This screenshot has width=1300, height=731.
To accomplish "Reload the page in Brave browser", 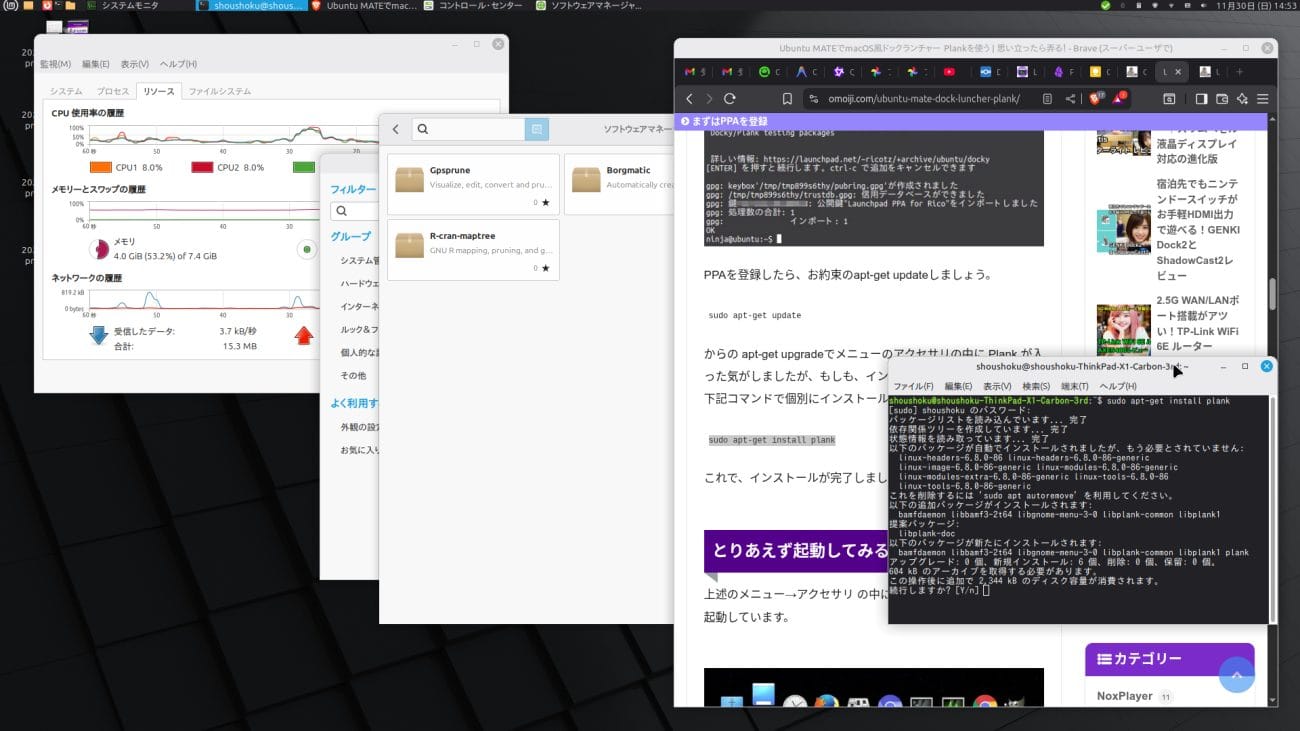I will click(x=730, y=99).
